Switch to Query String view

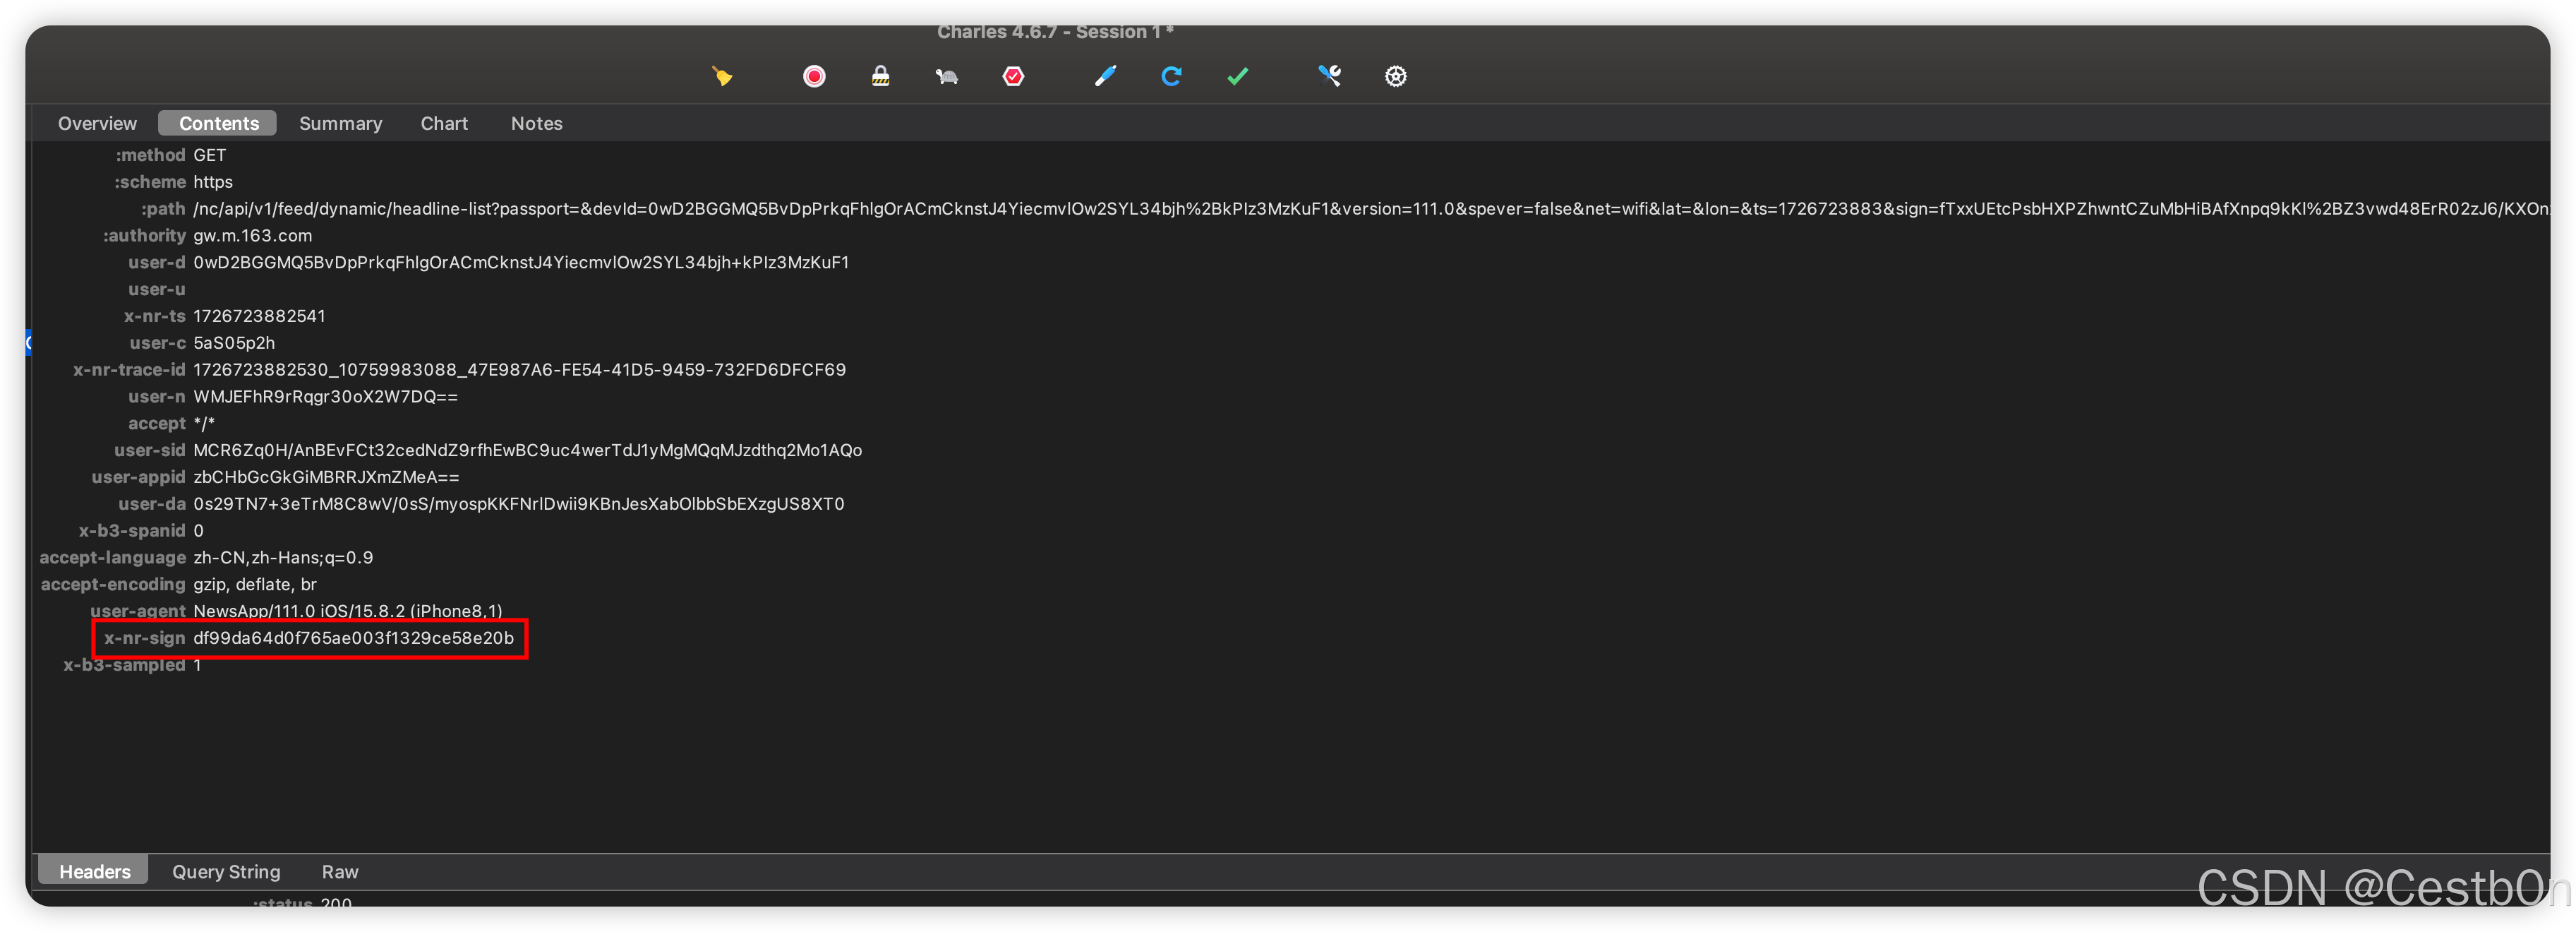[x=226, y=871]
